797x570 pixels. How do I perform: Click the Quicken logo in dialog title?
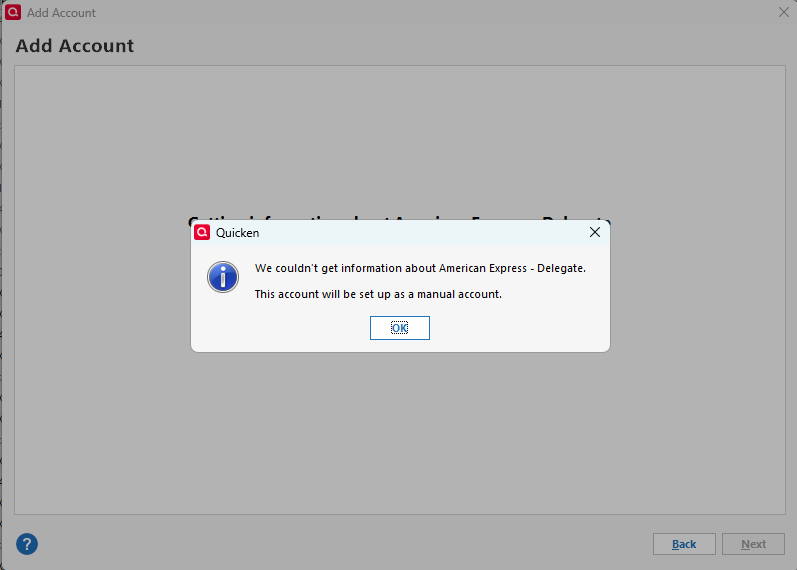click(202, 232)
